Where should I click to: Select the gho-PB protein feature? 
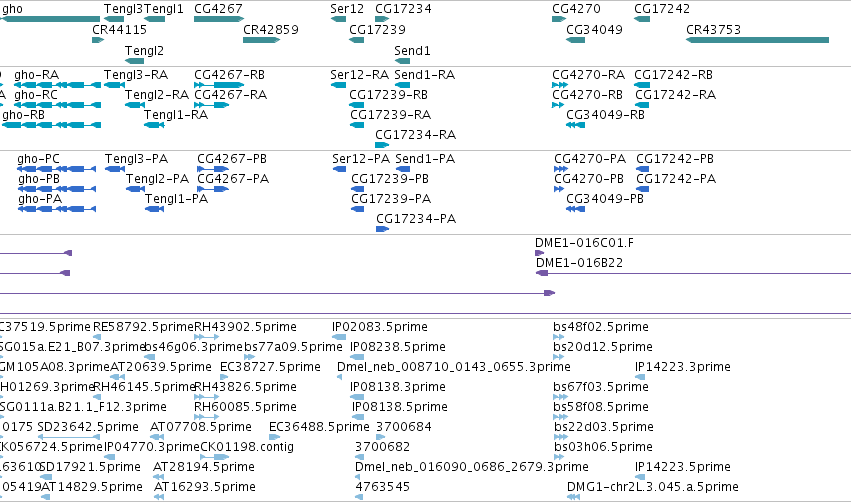pos(57,189)
